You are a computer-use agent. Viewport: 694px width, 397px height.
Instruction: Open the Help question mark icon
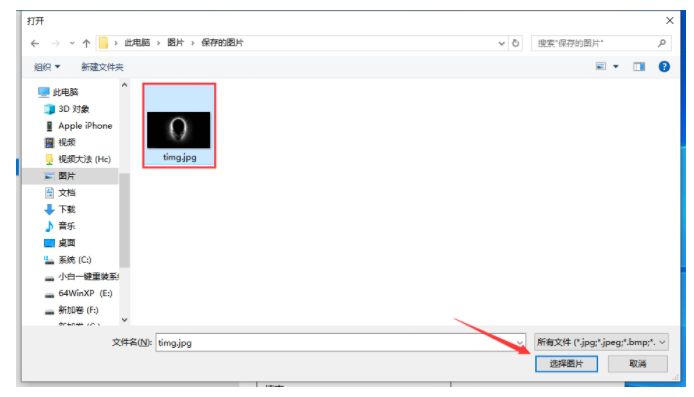pyautogui.click(x=664, y=67)
